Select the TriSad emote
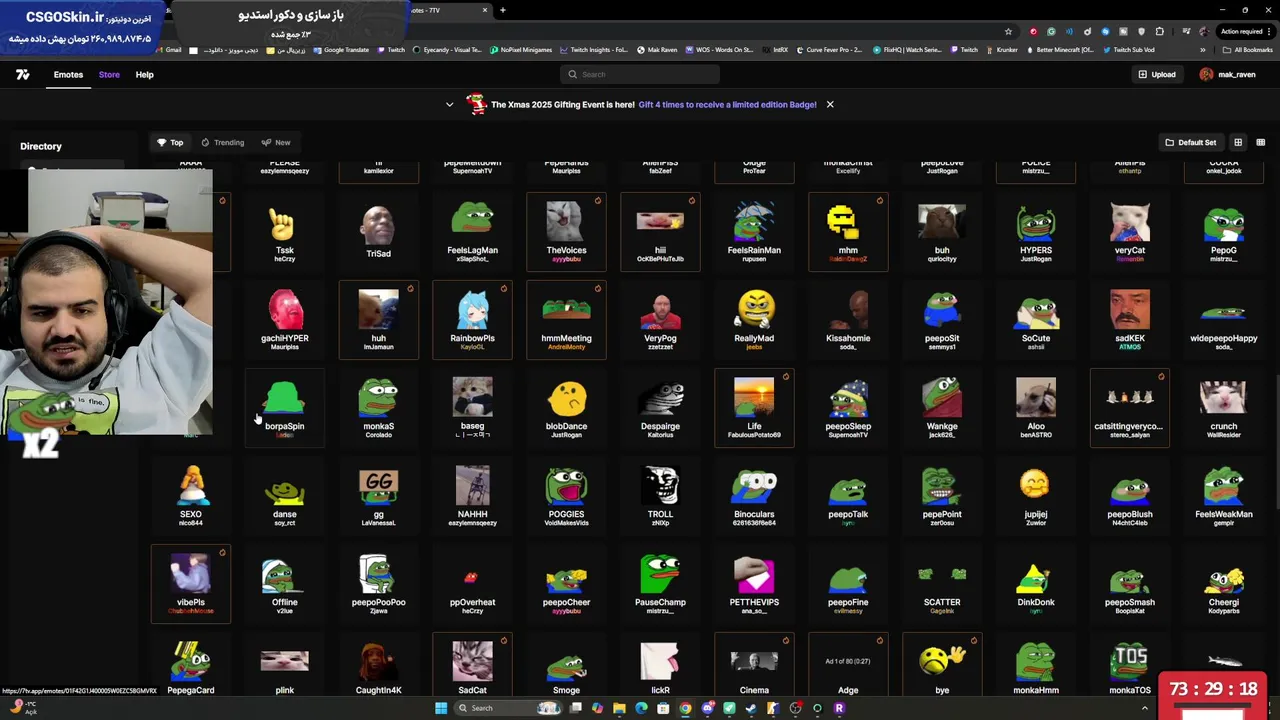Image resolution: width=1280 pixels, height=720 pixels. (x=378, y=232)
